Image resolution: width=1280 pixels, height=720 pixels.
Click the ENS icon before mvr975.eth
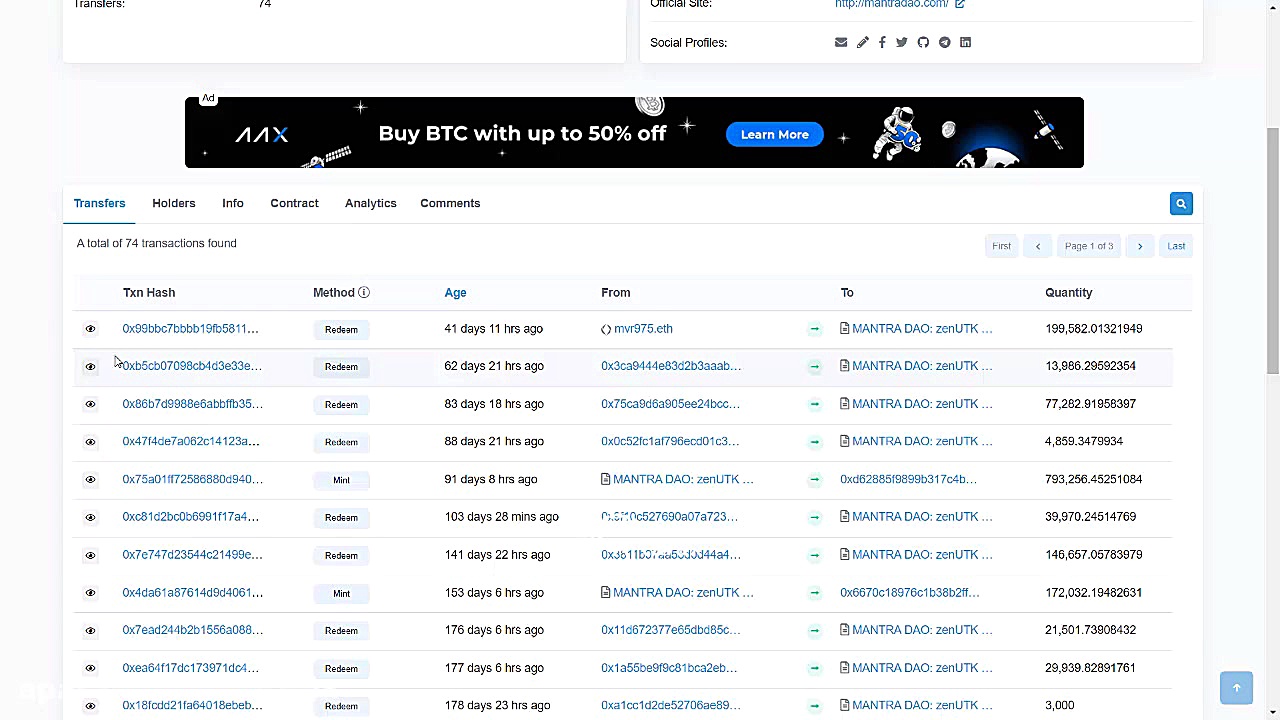point(606,329)
